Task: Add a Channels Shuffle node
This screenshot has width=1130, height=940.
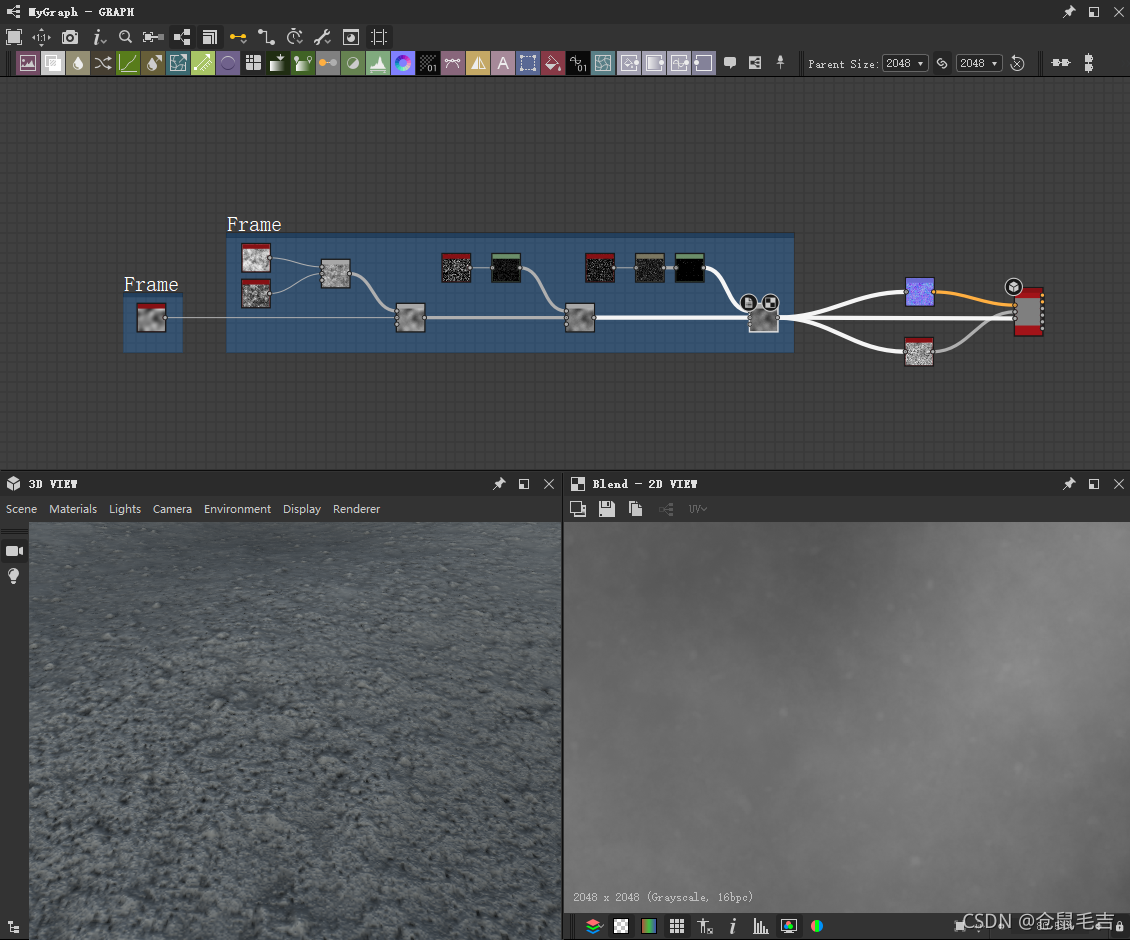Action: click(x=102, y=63)
